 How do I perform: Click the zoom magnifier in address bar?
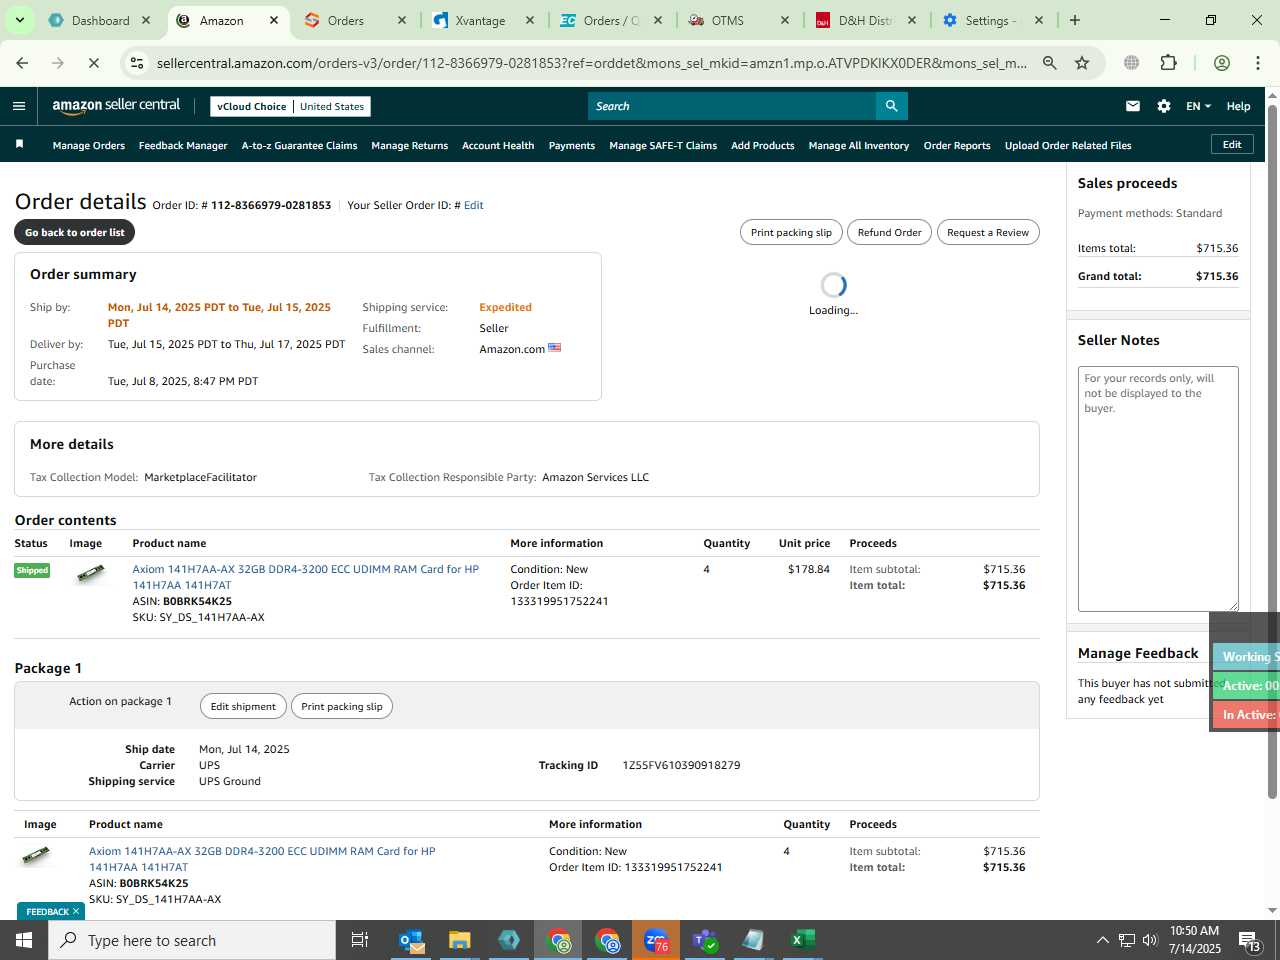tap(1050, 63)
